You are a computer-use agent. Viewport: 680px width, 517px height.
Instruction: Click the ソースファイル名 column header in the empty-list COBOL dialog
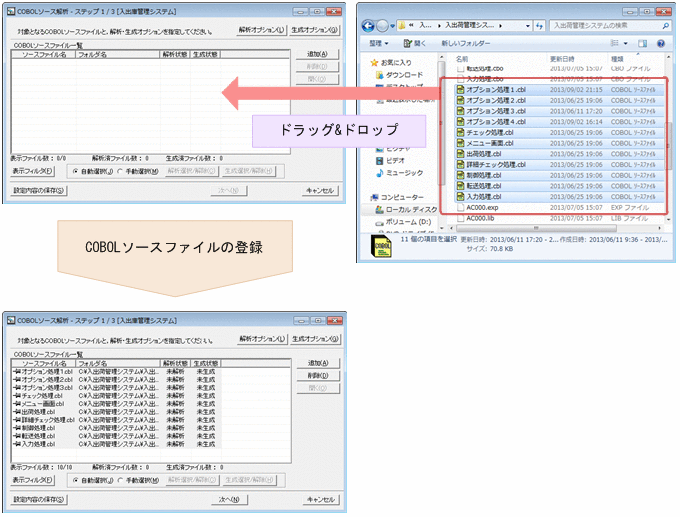[x=44, y=55]
